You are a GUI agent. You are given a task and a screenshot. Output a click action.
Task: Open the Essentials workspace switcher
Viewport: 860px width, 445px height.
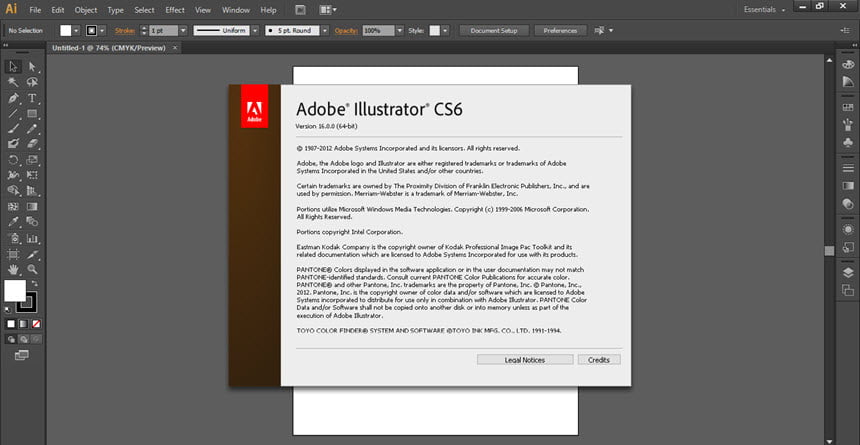coord(765,10)
